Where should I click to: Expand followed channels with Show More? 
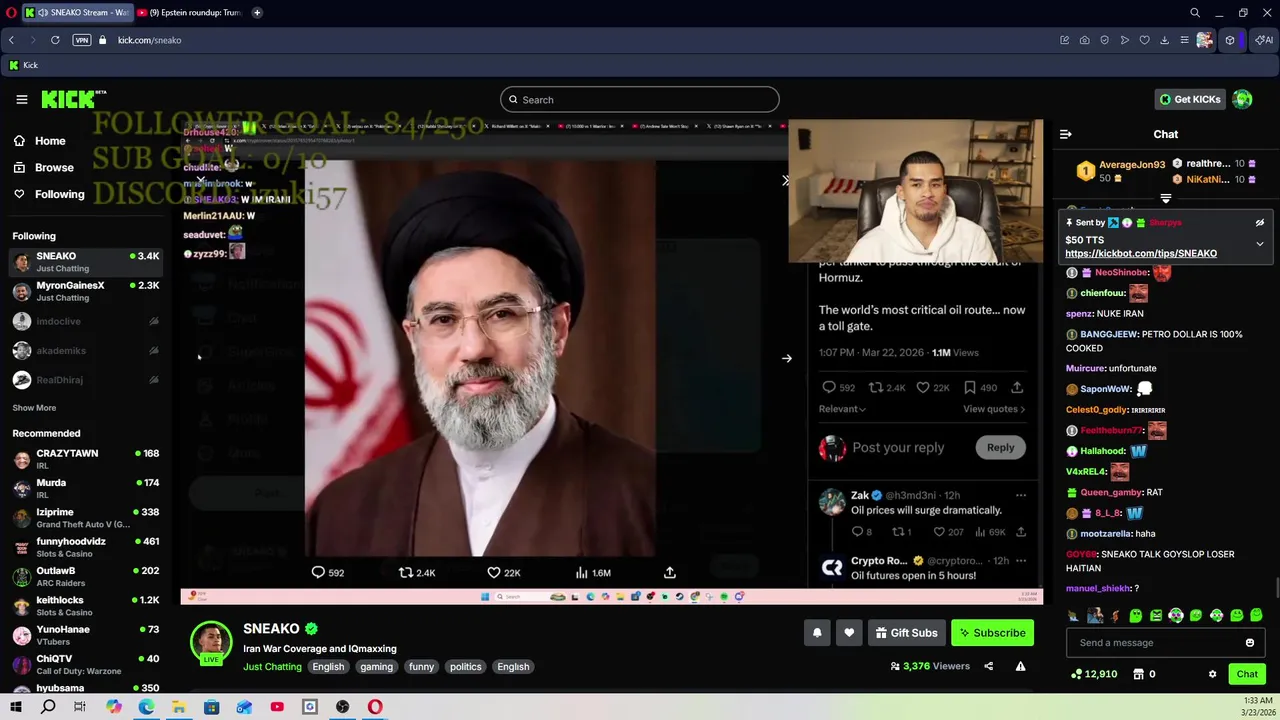pyautogui.click(x=34, y=408)
